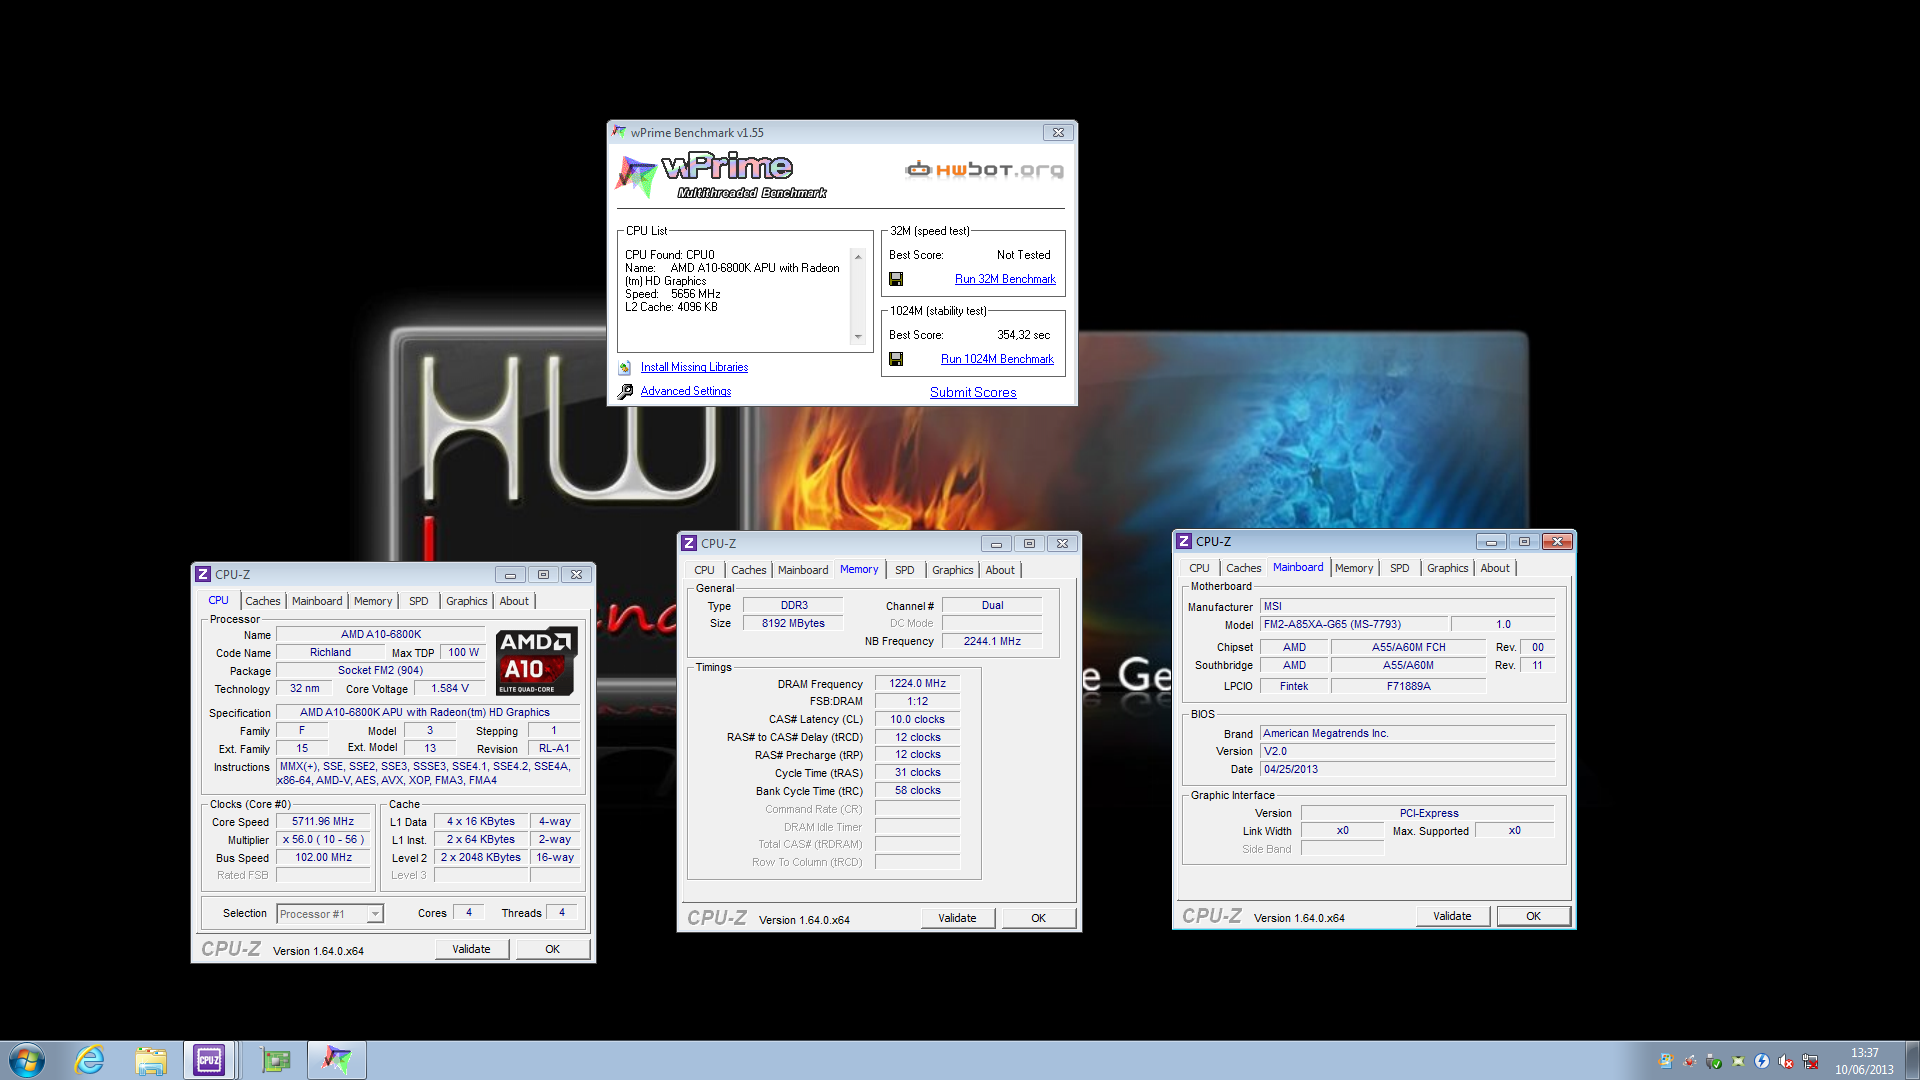
Task: Click the blue lightning bolt tray icon
Action: pyautogui.click(x=1762, y=1061)
